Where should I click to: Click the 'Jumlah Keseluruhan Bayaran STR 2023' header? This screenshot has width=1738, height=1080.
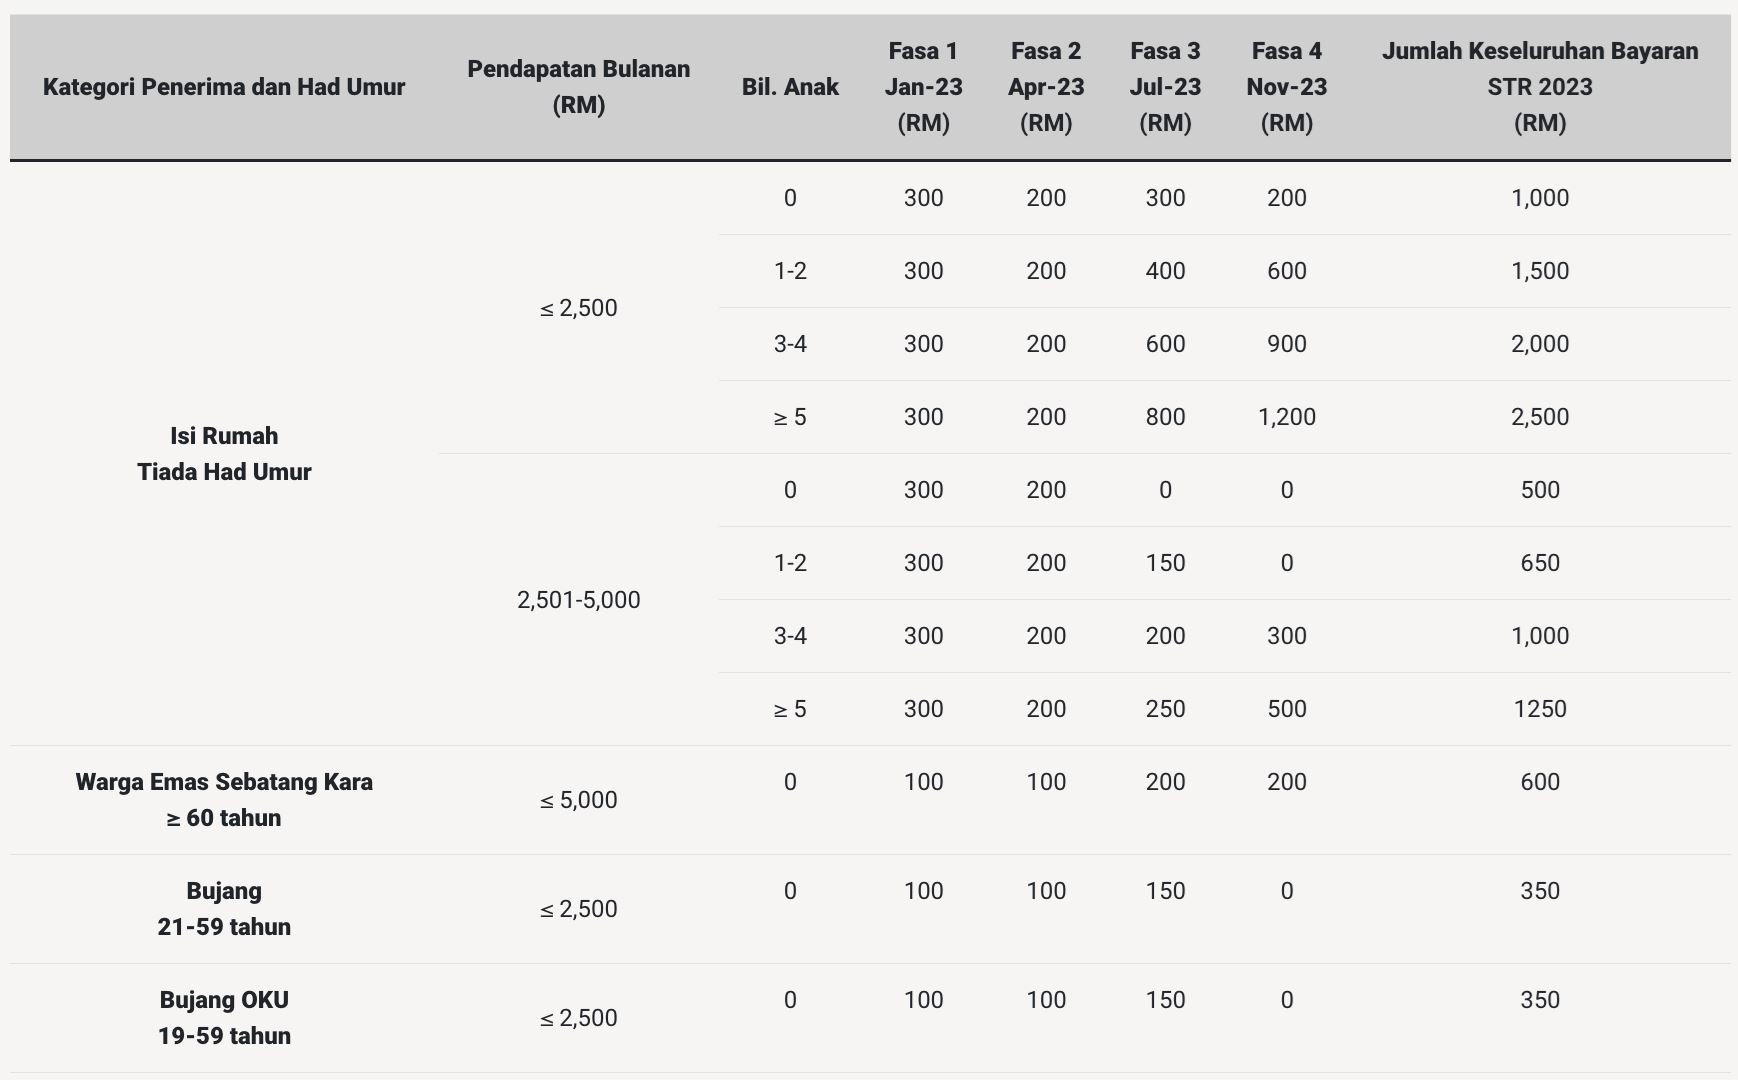(x=1540, y=87)
